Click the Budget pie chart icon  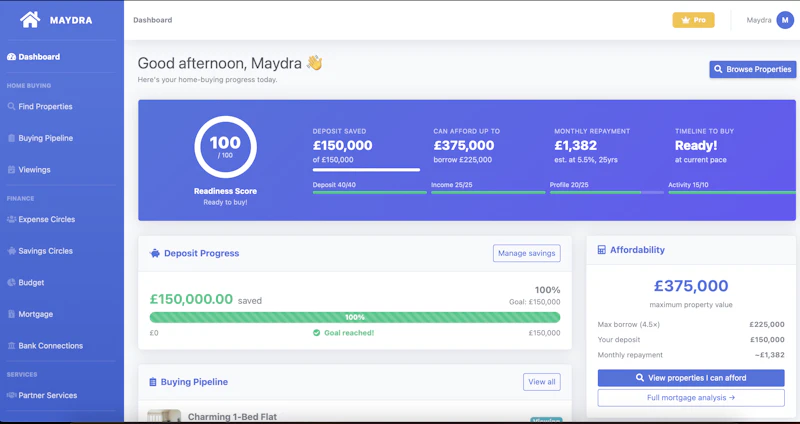point(11,283)
